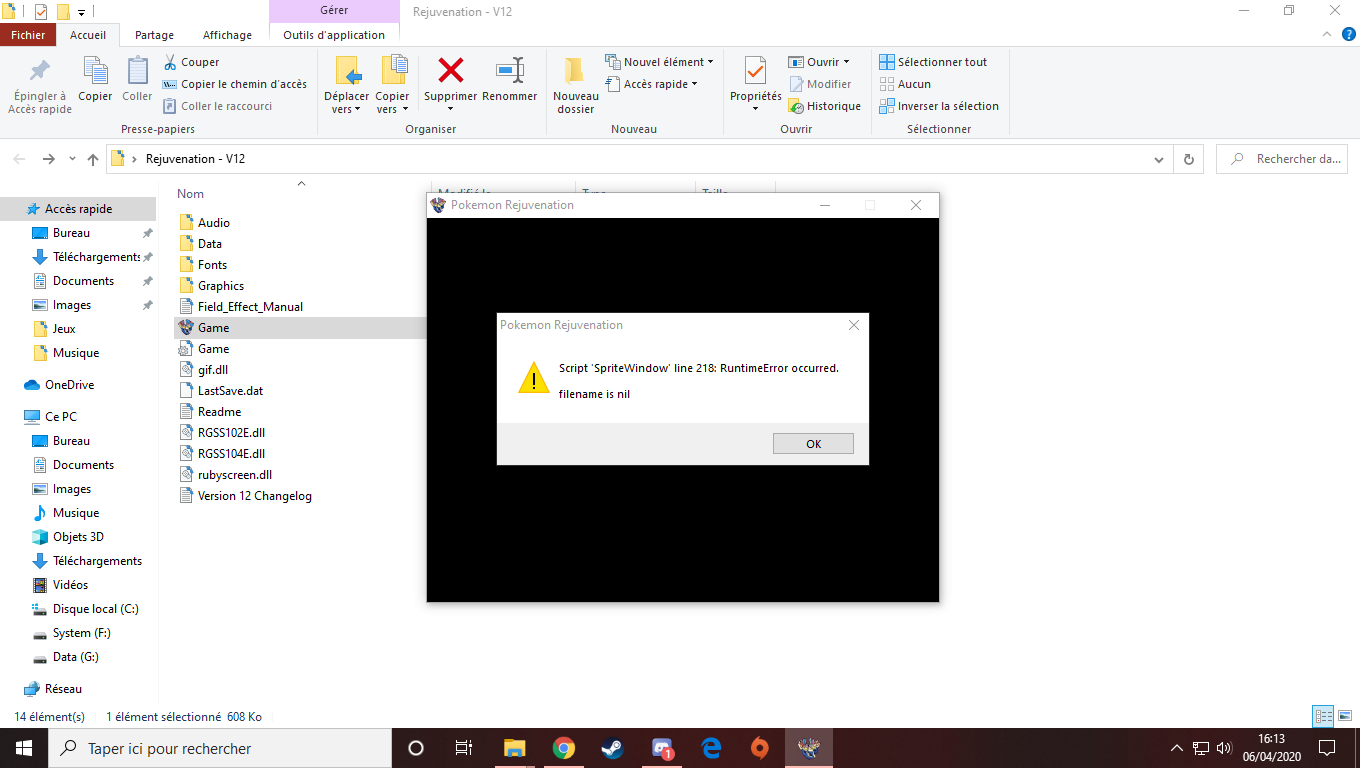Click the refresh button
The image size is (1360, 768).
pos(1188,159)
